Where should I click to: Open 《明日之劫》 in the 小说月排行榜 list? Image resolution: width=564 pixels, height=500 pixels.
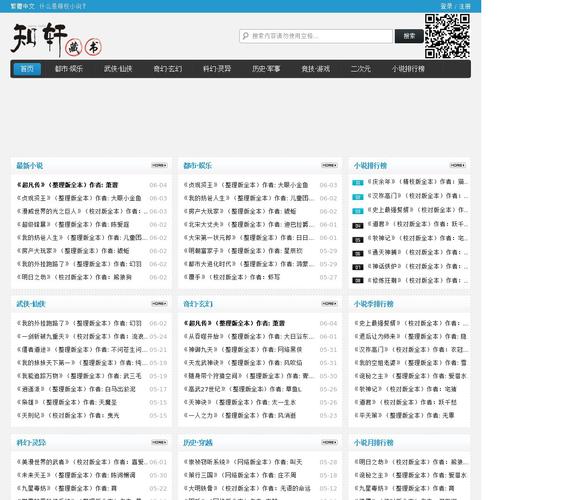coord(411,462)
